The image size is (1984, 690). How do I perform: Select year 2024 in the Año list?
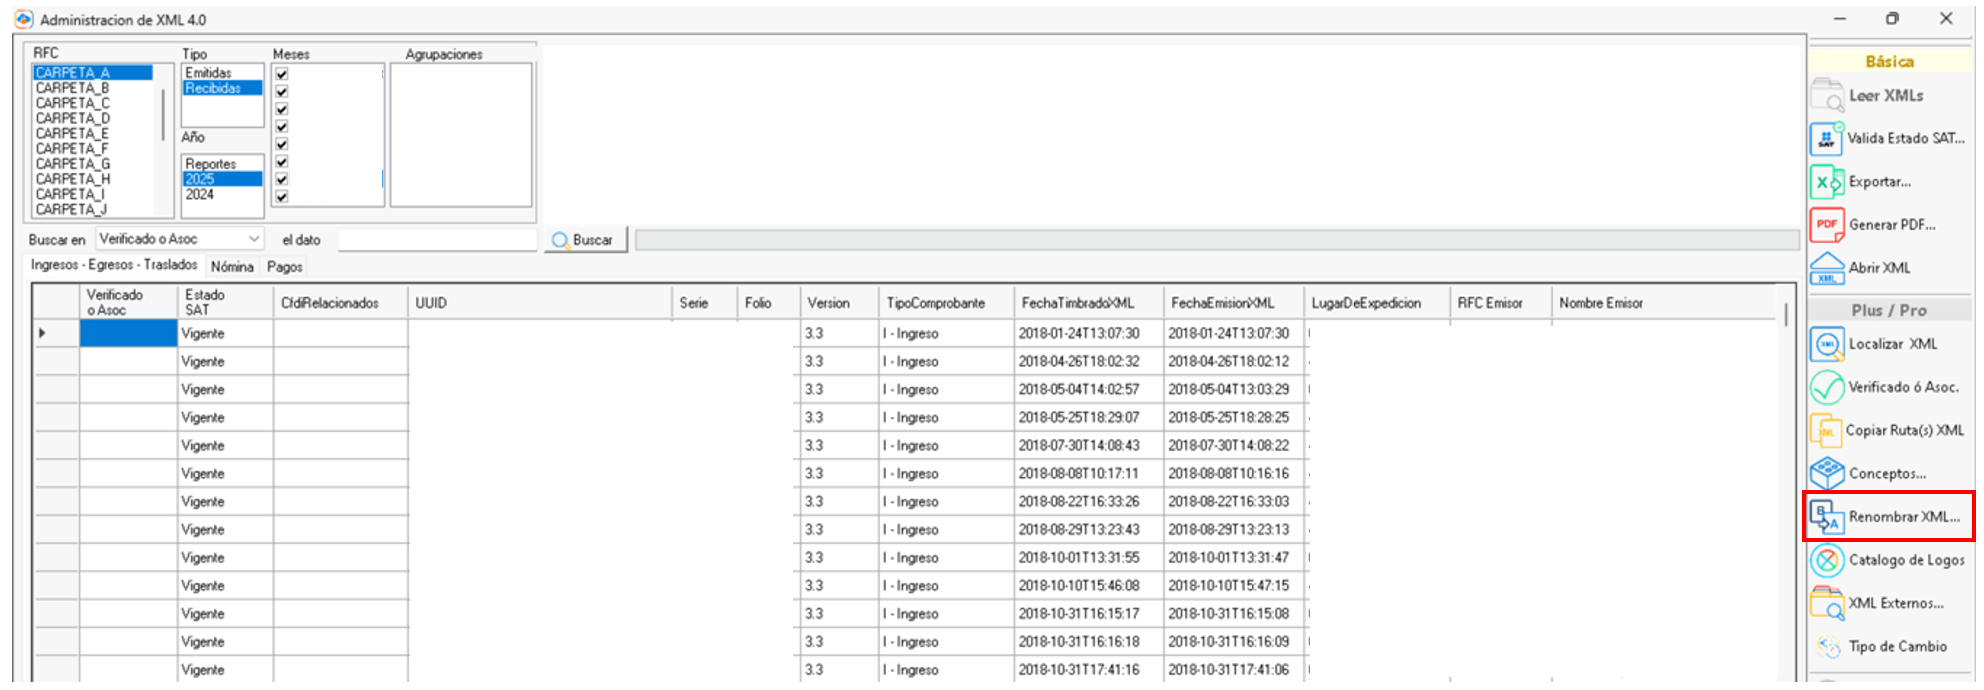[x=200, y=194]
